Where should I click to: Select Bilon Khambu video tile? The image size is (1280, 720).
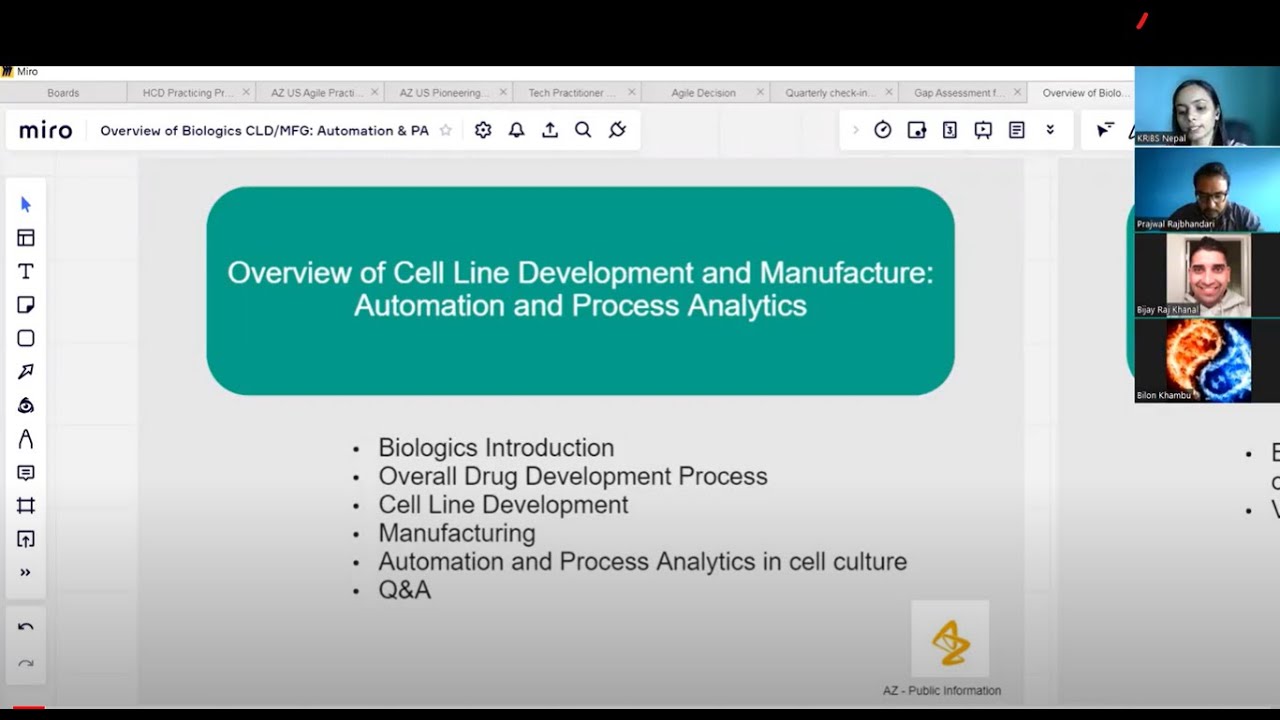(x=1207, y=361)
